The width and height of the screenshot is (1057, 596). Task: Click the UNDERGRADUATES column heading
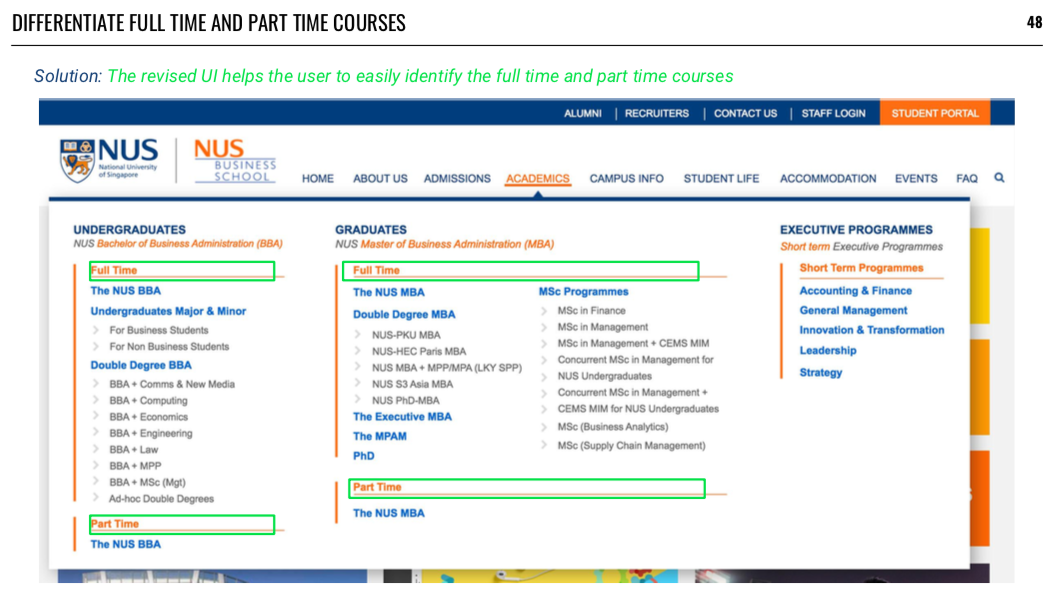(x=129, y=230)
